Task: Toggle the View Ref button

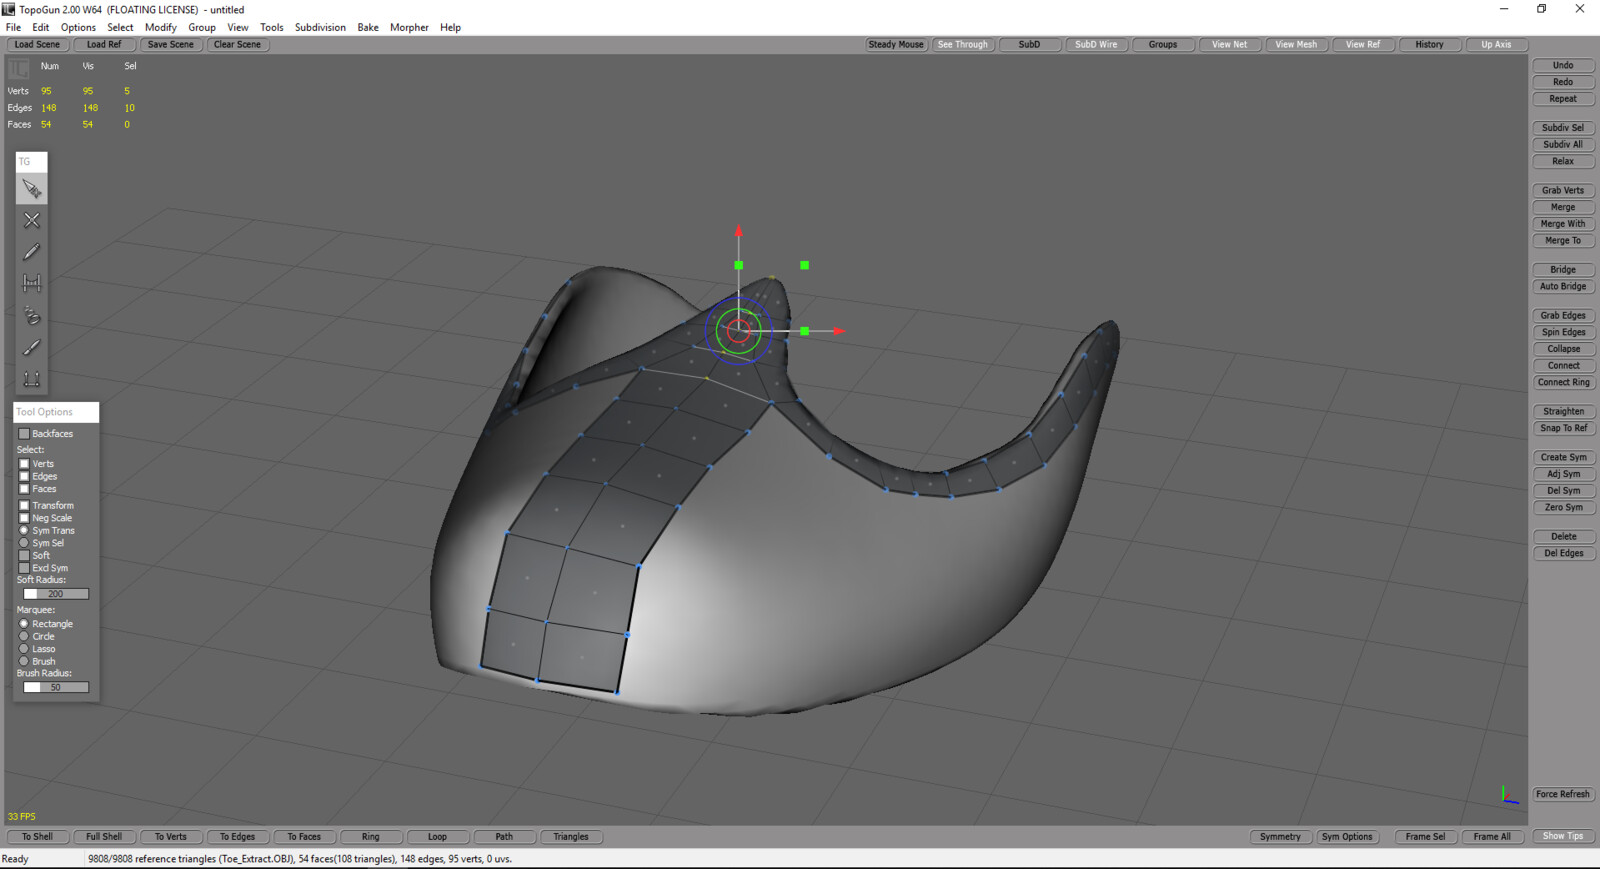Action: (x=1363, y=44)
